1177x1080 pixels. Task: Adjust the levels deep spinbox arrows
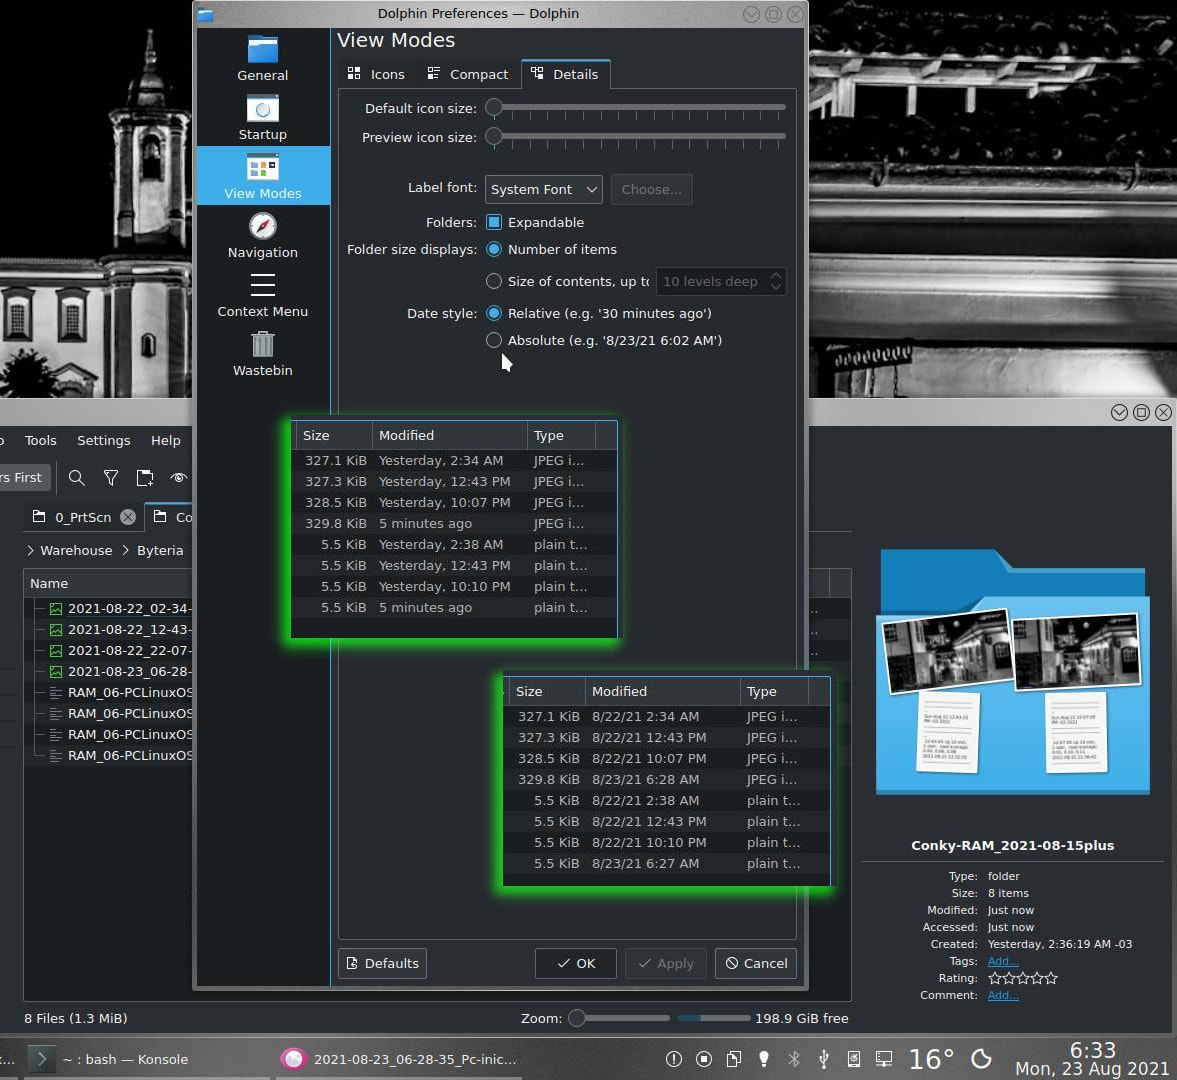pyautogui.click(x=775, y=281)
